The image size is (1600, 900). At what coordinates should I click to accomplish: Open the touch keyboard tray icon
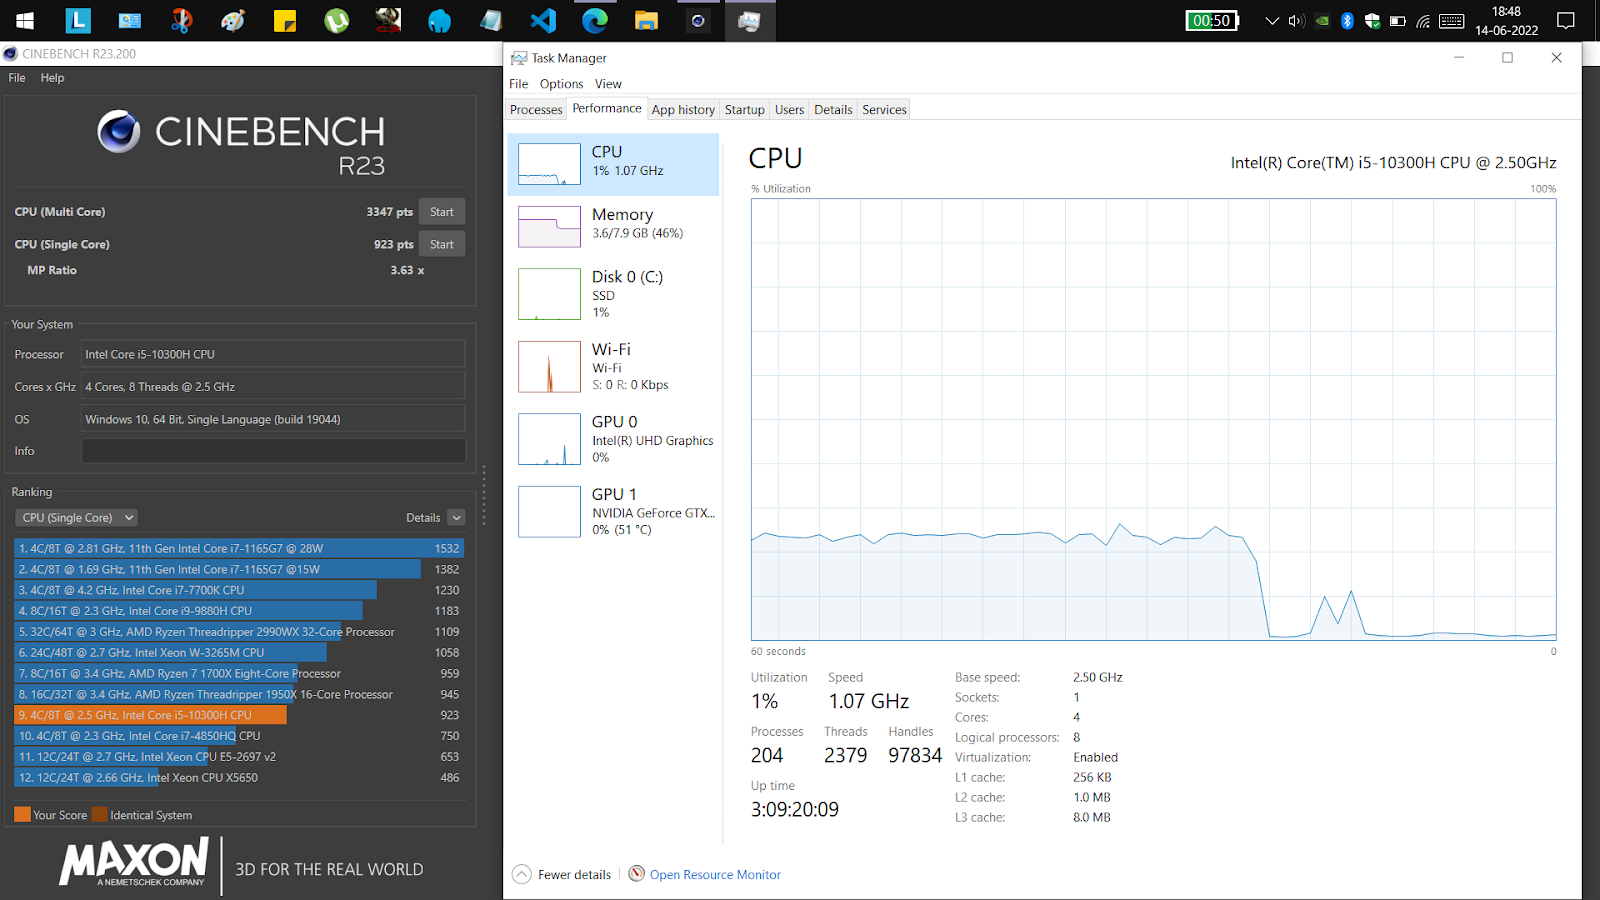pos(1452,20)
